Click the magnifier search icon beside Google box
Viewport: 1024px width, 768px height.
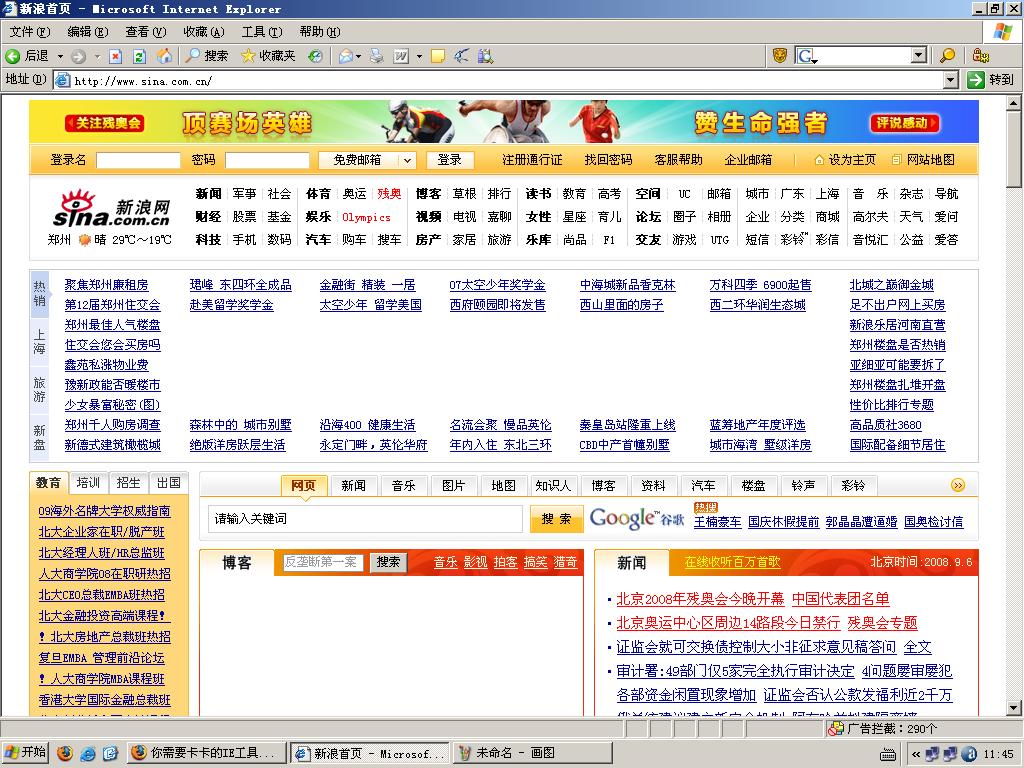(947, 56)
